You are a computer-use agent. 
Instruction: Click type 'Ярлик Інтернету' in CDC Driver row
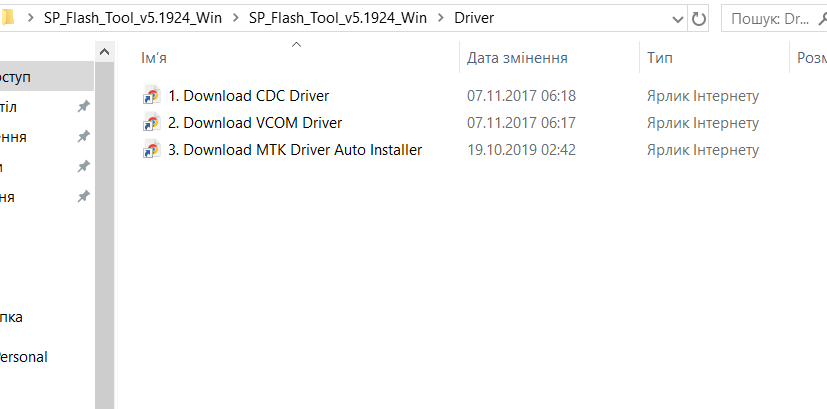[x=703, y=96]
